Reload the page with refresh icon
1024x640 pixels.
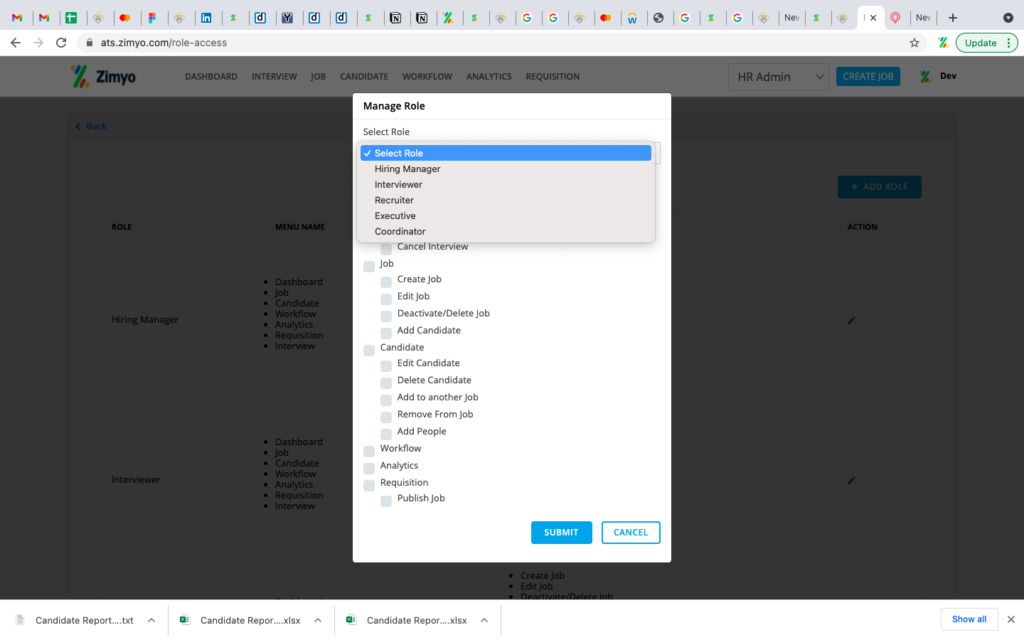pyautogui.click(x=61, y=42)
